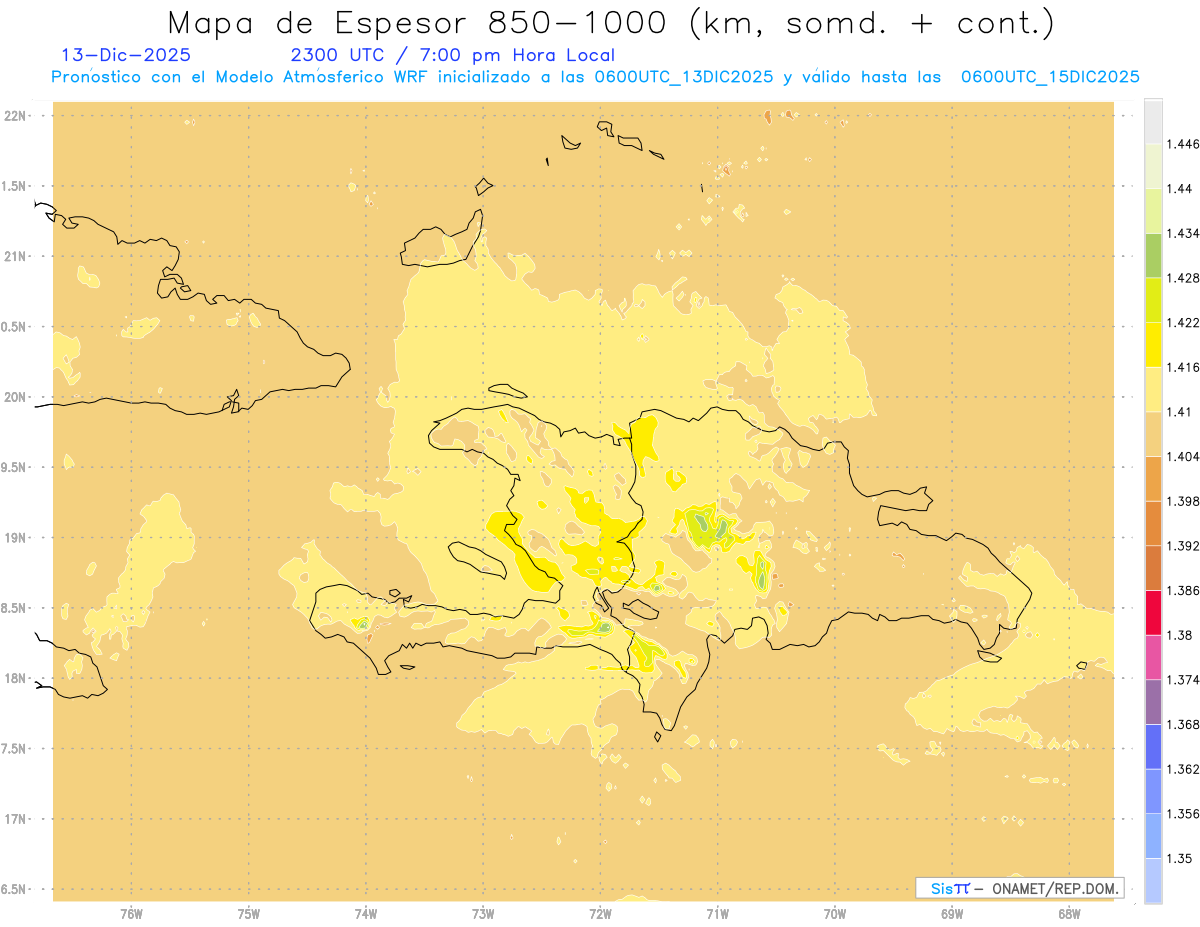Select the pink swatch between 1.374 and 1.38
This screenshot has height=927, width=1200.
pyautogui.click(x=1153, y=657)
